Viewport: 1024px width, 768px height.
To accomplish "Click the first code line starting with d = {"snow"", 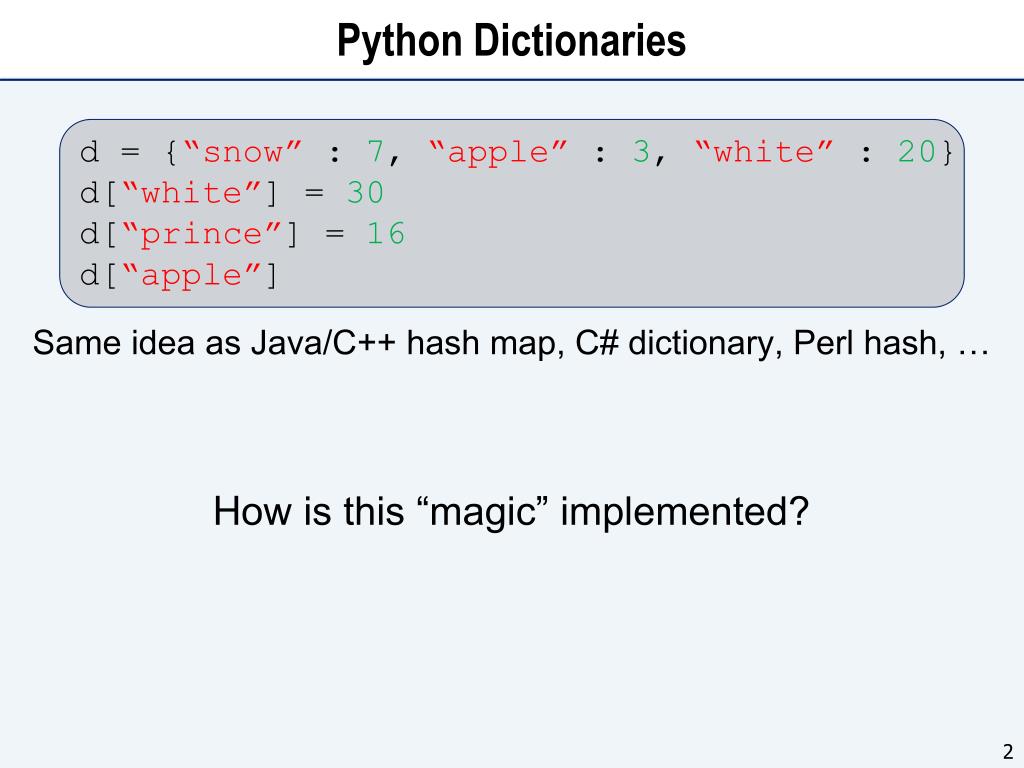I will coord(517,152).
